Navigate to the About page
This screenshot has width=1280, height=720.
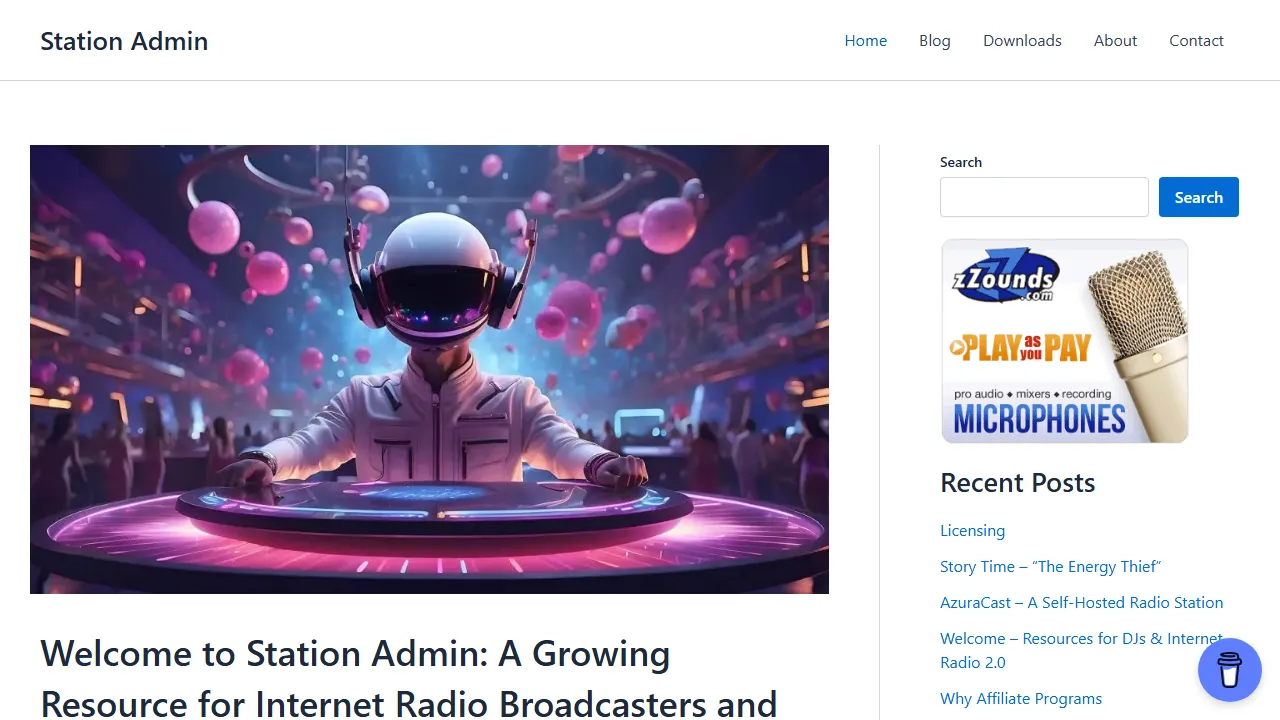click(x=1115, y=40)
